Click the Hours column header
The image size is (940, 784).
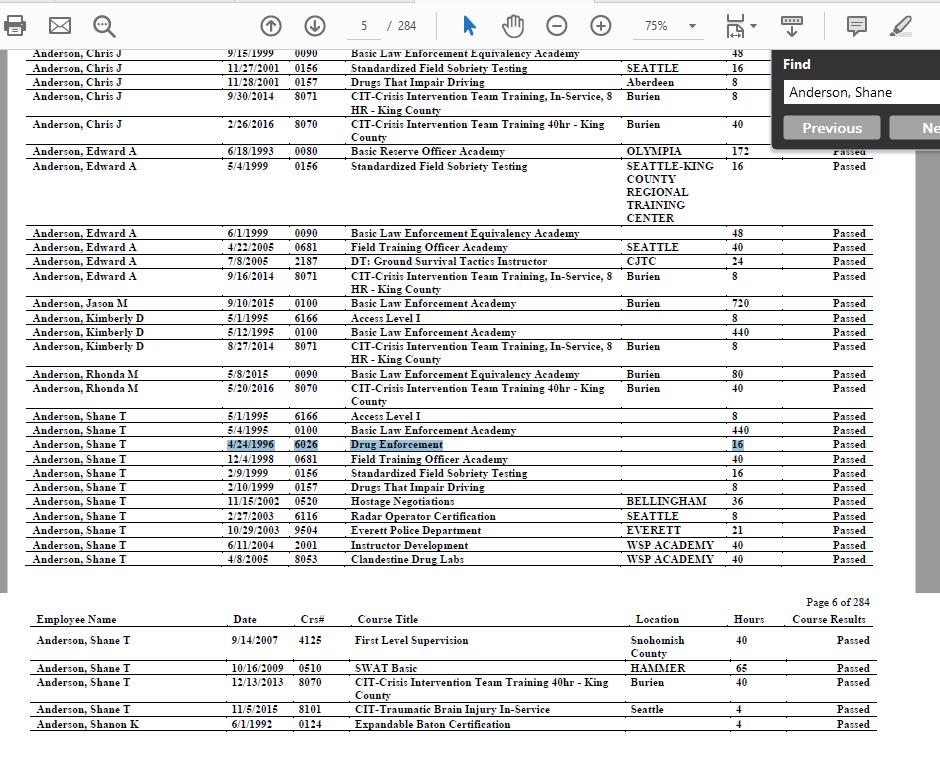749,619
